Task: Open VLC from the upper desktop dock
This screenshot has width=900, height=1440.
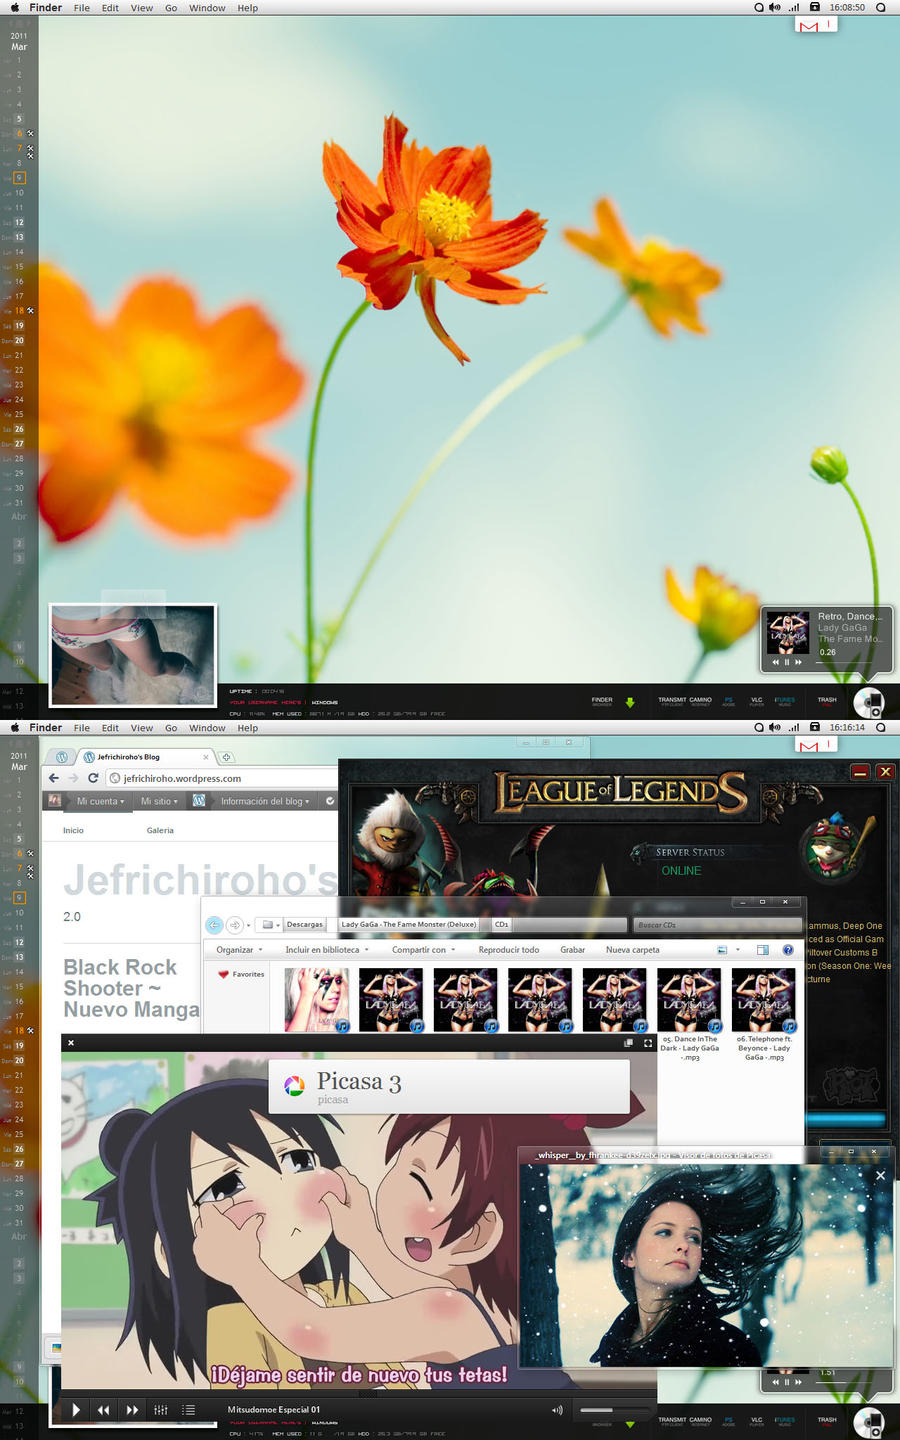Action: (x=756, y=701)
